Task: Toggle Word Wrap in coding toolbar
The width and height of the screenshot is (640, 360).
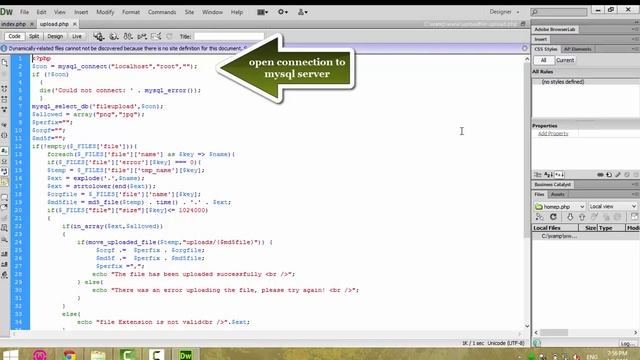Action: 4,172
